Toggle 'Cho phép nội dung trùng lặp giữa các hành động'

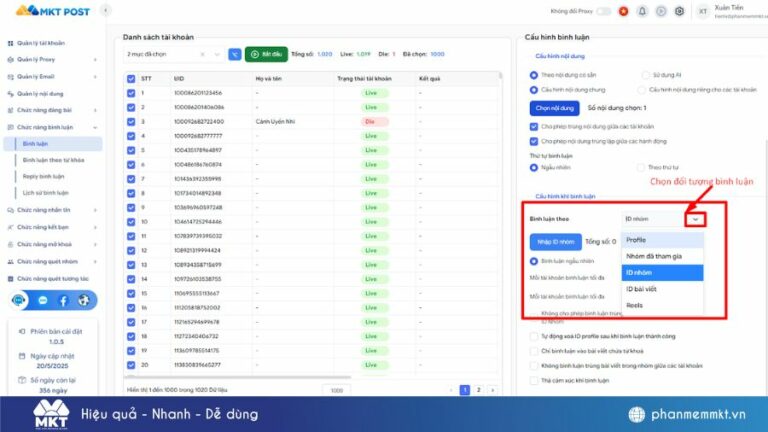[534, 142]
